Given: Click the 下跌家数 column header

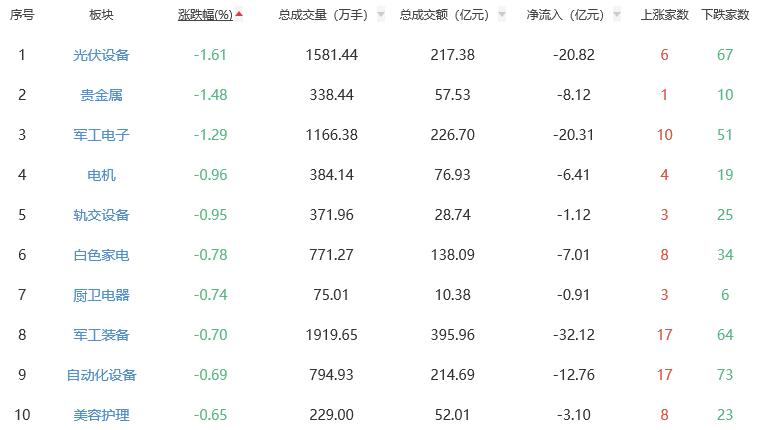Looking at the screenshot, I should coord(725,15).
